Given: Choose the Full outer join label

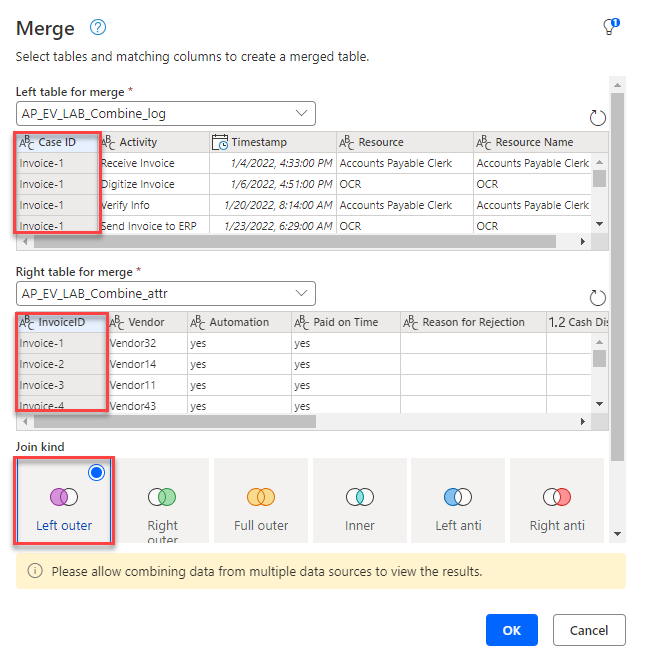Looking at the screenshot, I should point(261,526).
